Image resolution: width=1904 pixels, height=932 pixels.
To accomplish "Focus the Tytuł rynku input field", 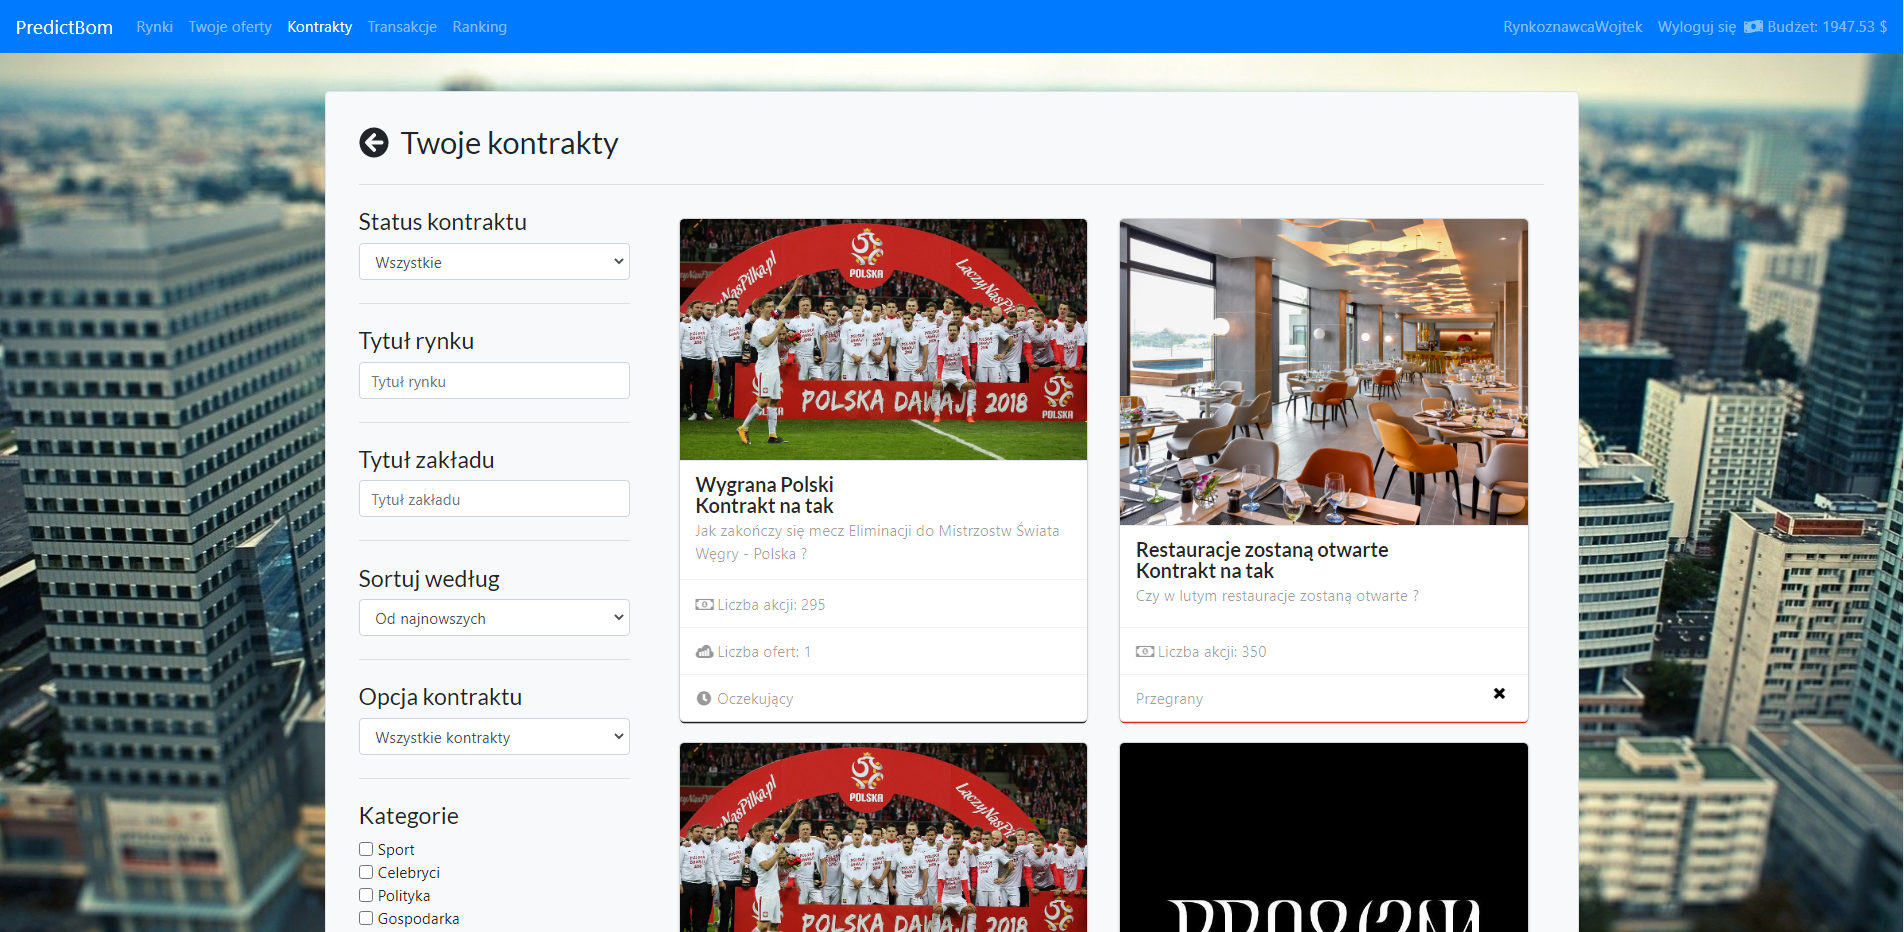I will (x=494, y=381).
